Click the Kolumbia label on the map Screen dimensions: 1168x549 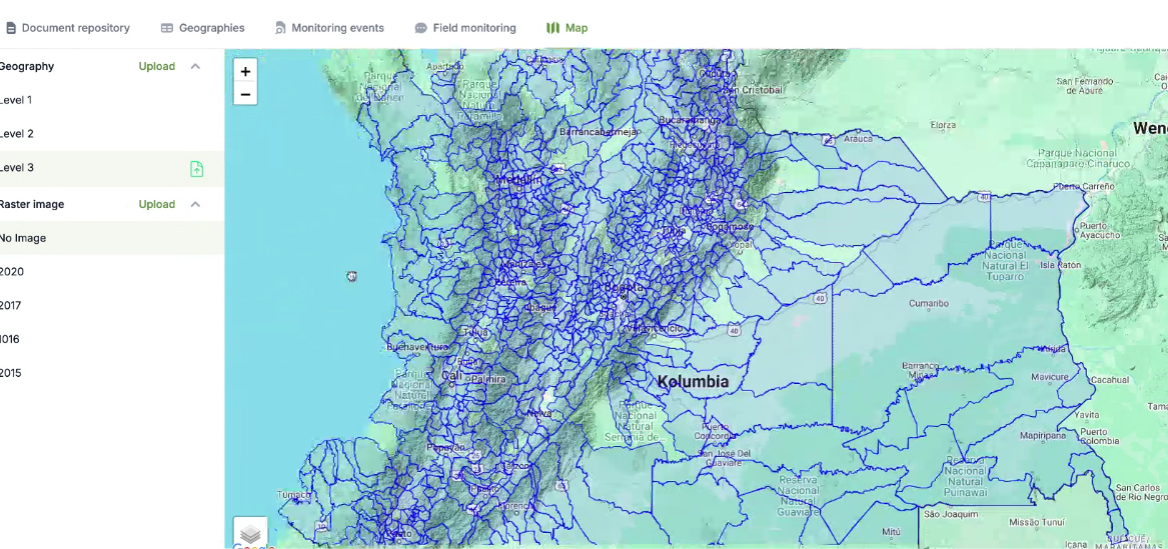click(693, 382)
